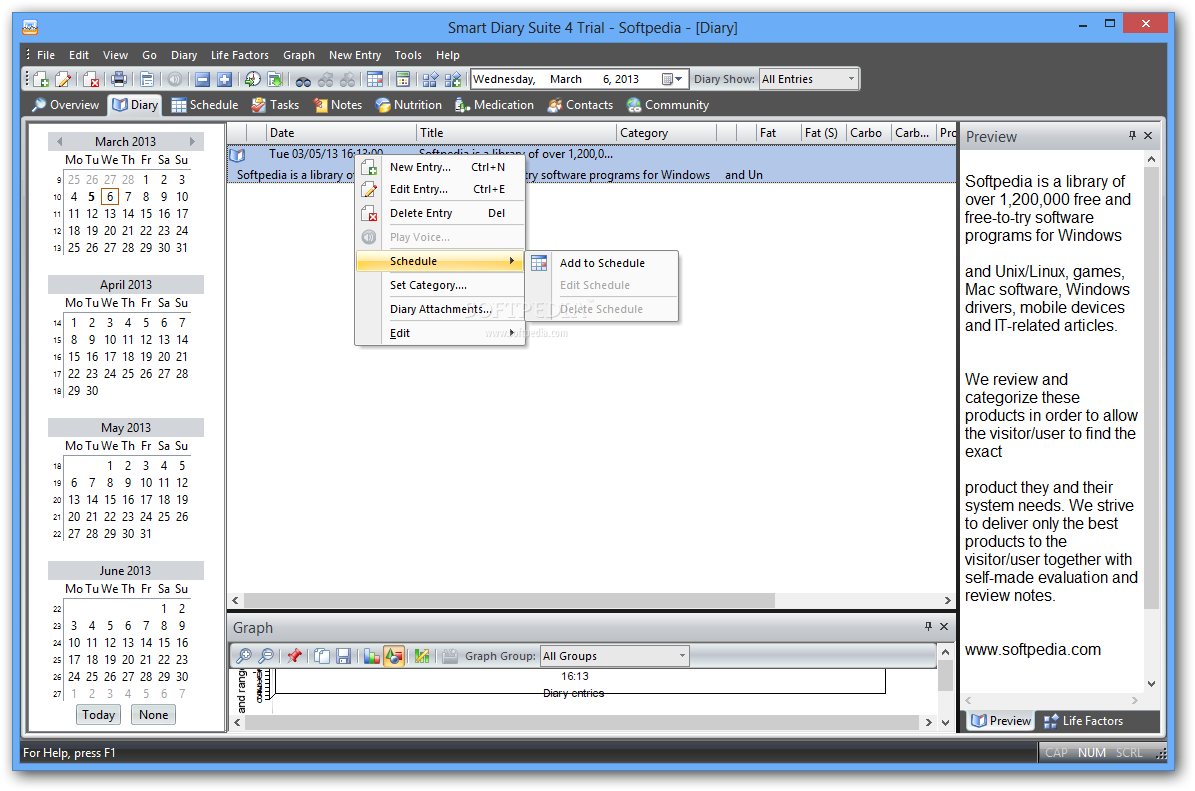Expand the Edit submenu in context menu
Screen dimensions: 1195x791
coord(441,333)
